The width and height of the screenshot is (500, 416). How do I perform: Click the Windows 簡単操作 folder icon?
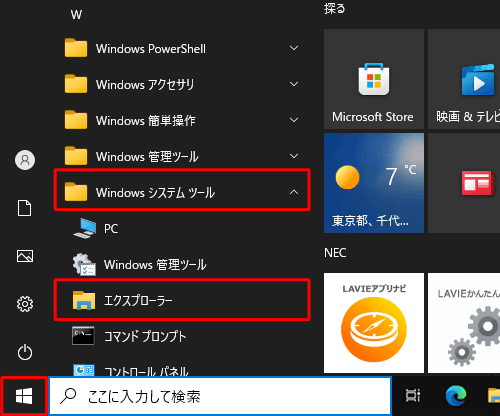coord(76,120)
